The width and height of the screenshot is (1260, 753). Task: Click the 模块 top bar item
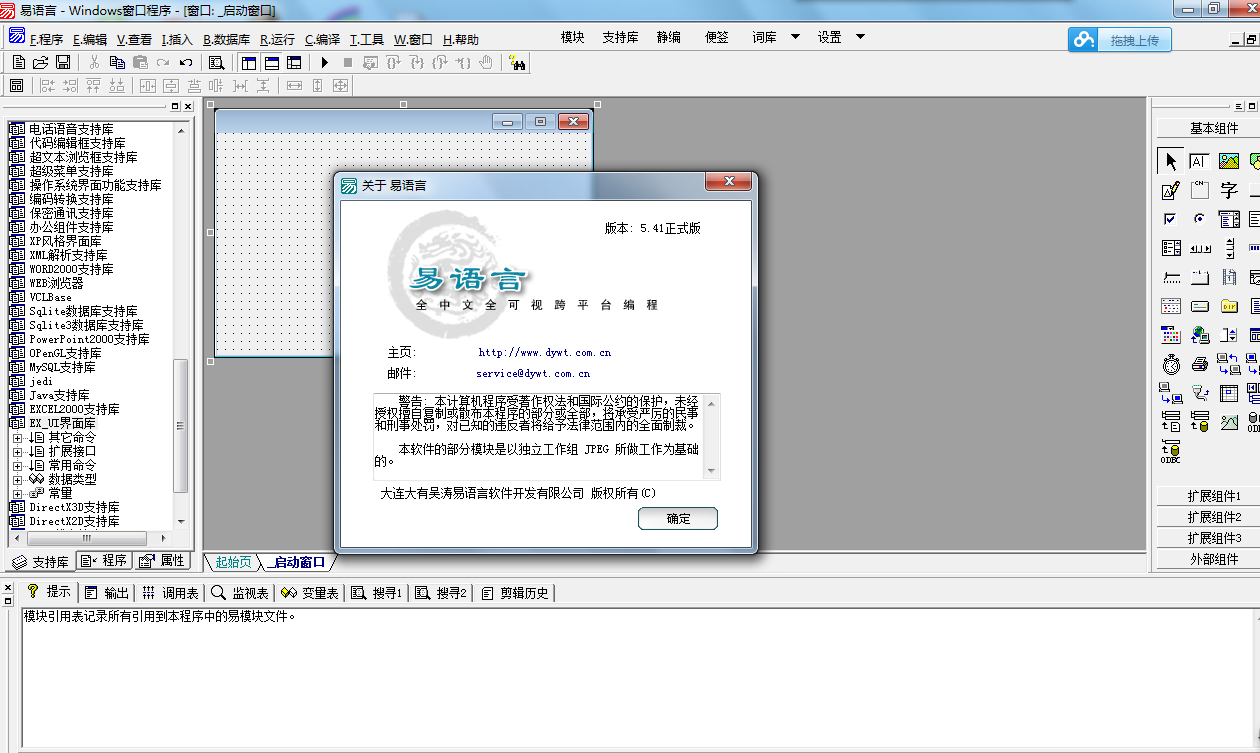click(572, 37)
